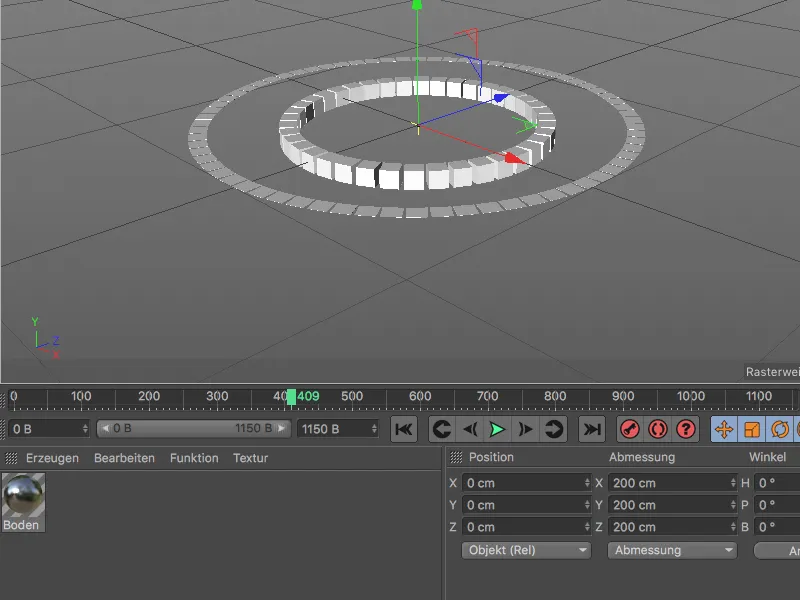800x600 pixels.
Task: Click the Position X stepper arrows
Action: [587, 483]
